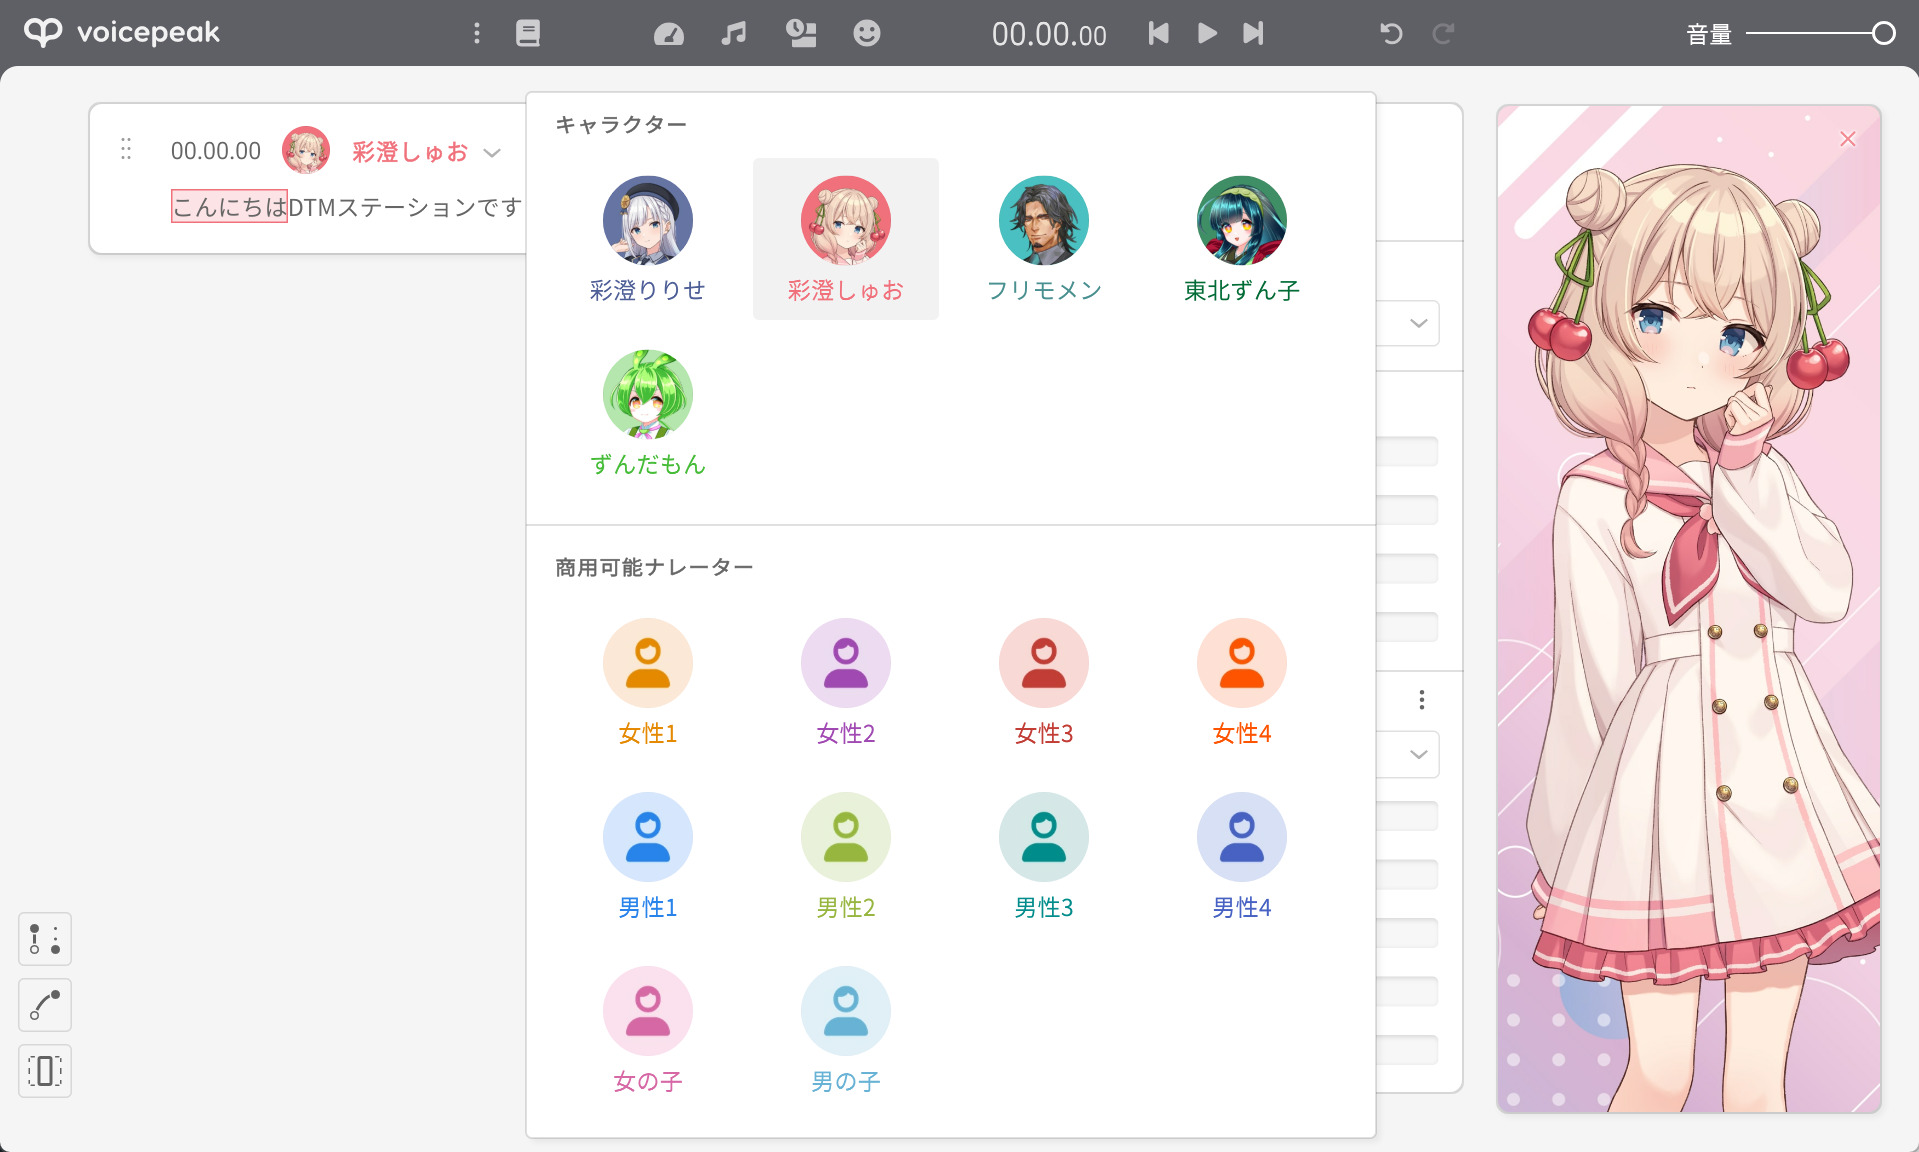This screenshot has height=1152, width=1919.
Task: Close the character illustration panel
Action: (1848, 139)
